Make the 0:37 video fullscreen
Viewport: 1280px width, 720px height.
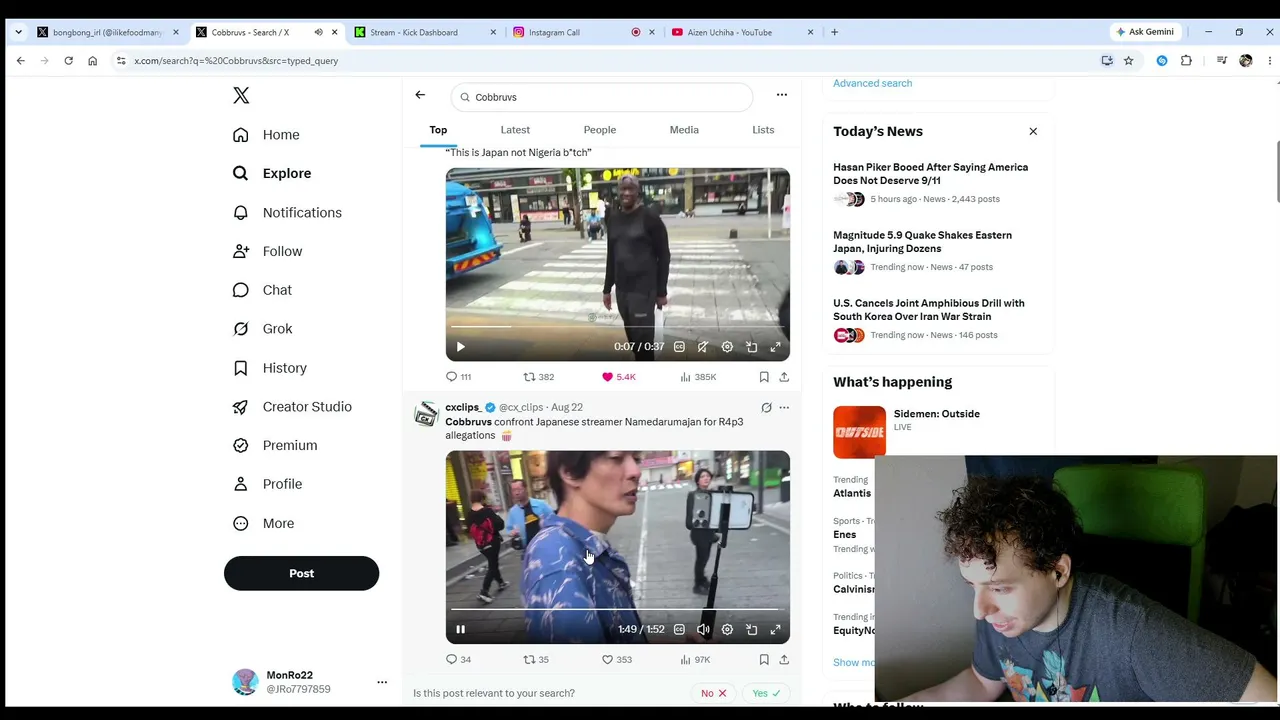(x=775, y=347)
